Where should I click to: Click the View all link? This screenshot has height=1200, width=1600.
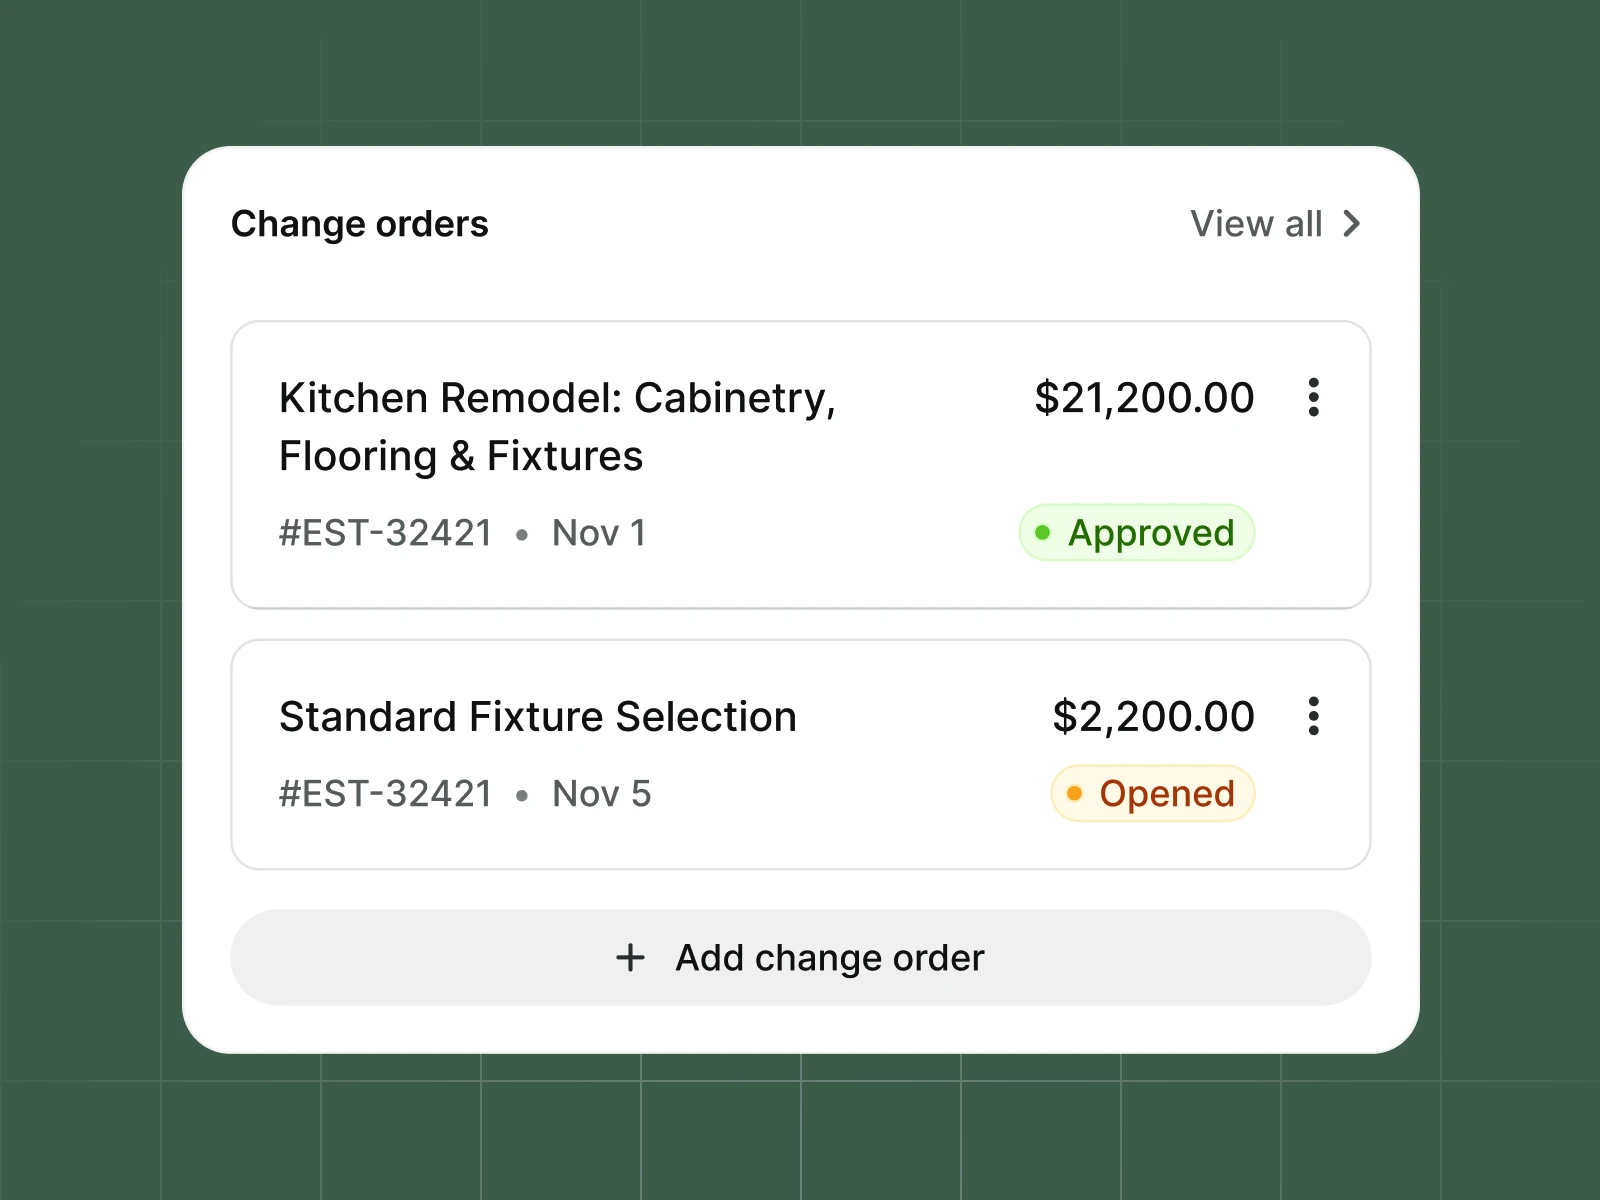pyautogui.click(x=1257, y=223)
